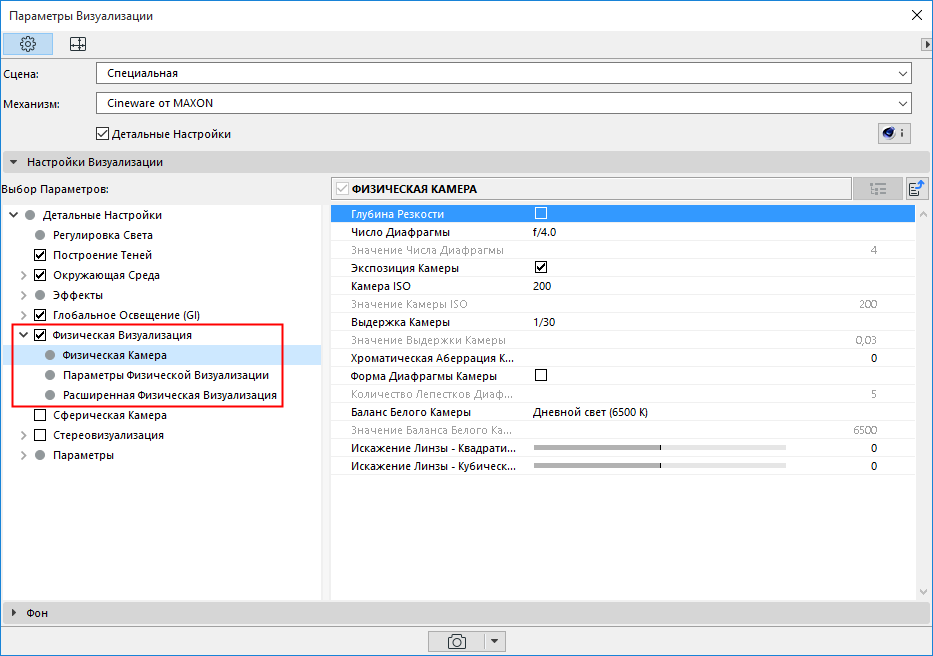This screenshot has width=933, height=656.
Task: Click the Число Диафрагмы value f/4.0
Action: [x=544, y=232]
